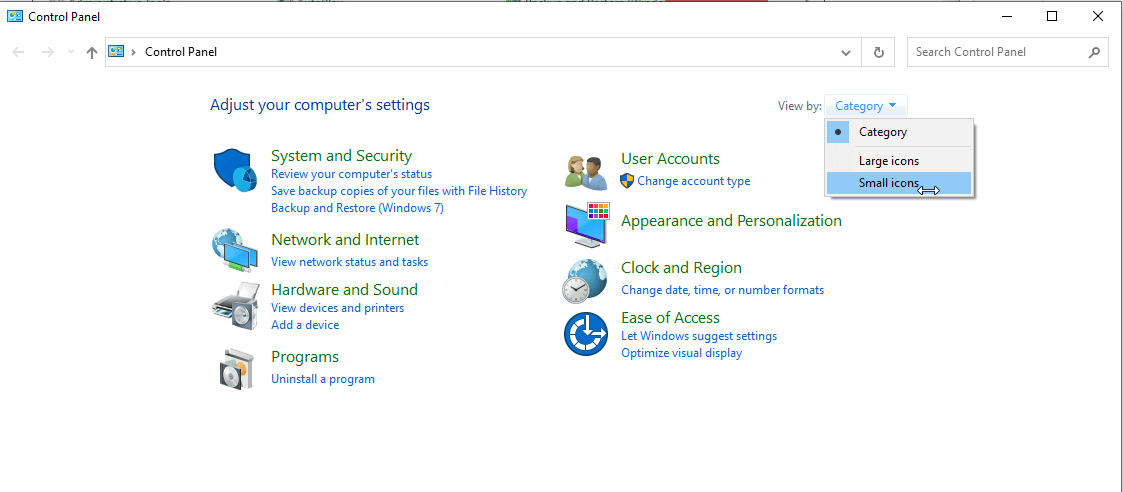Go up one folder level
1123x492 pixels.
click(92, 52)
